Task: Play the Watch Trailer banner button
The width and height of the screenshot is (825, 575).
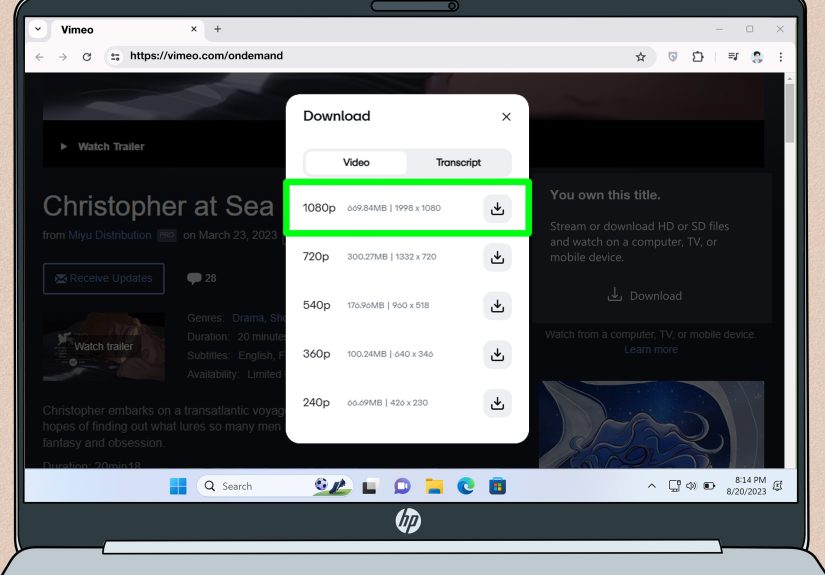Action: click(103, 146)
